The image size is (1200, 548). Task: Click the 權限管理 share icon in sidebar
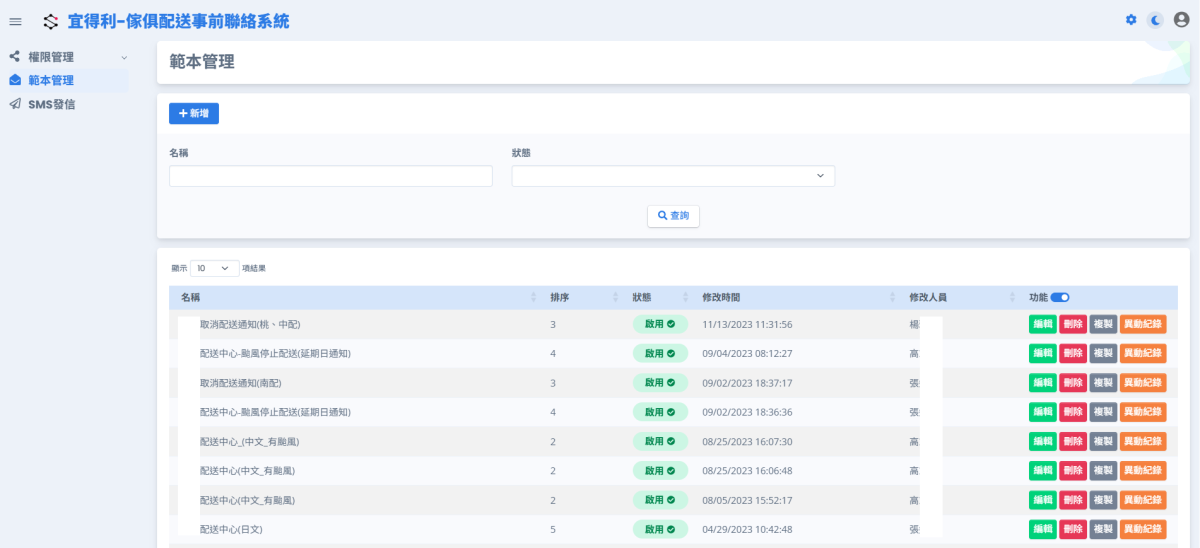pyautogui.click(x=15, y=57)
